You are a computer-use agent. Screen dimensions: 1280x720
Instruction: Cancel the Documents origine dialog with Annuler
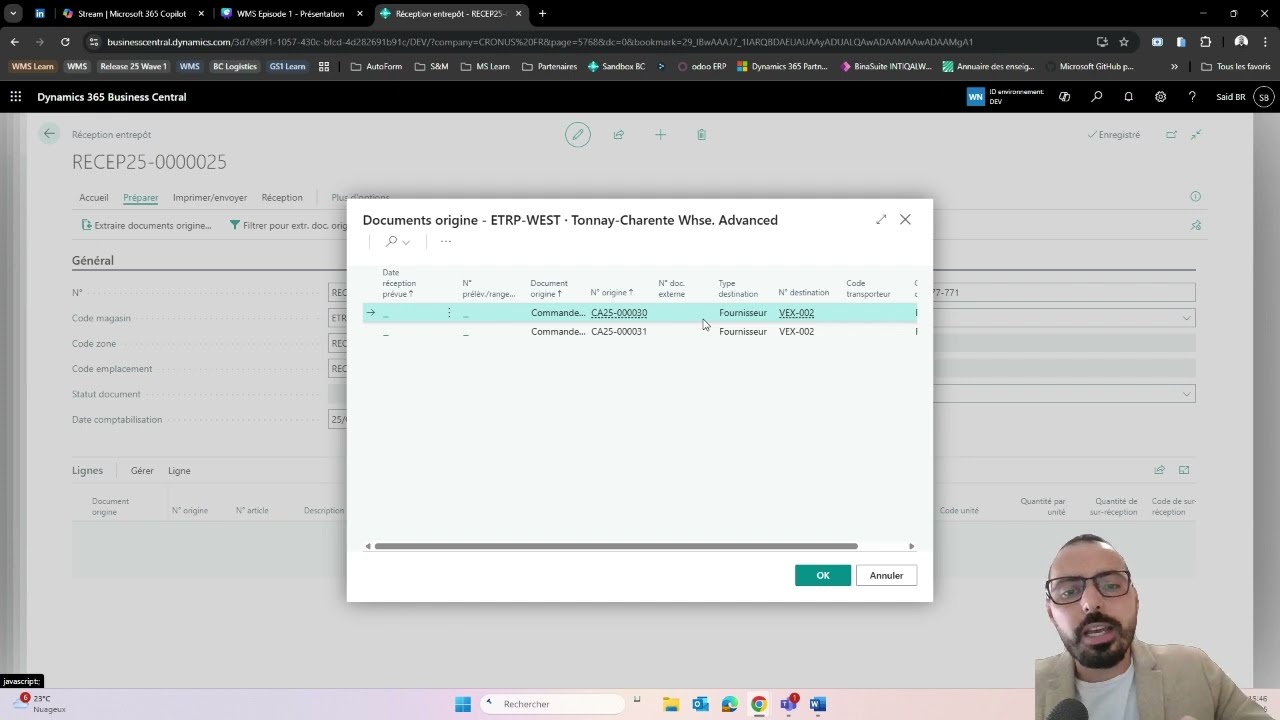pos(886,575)
